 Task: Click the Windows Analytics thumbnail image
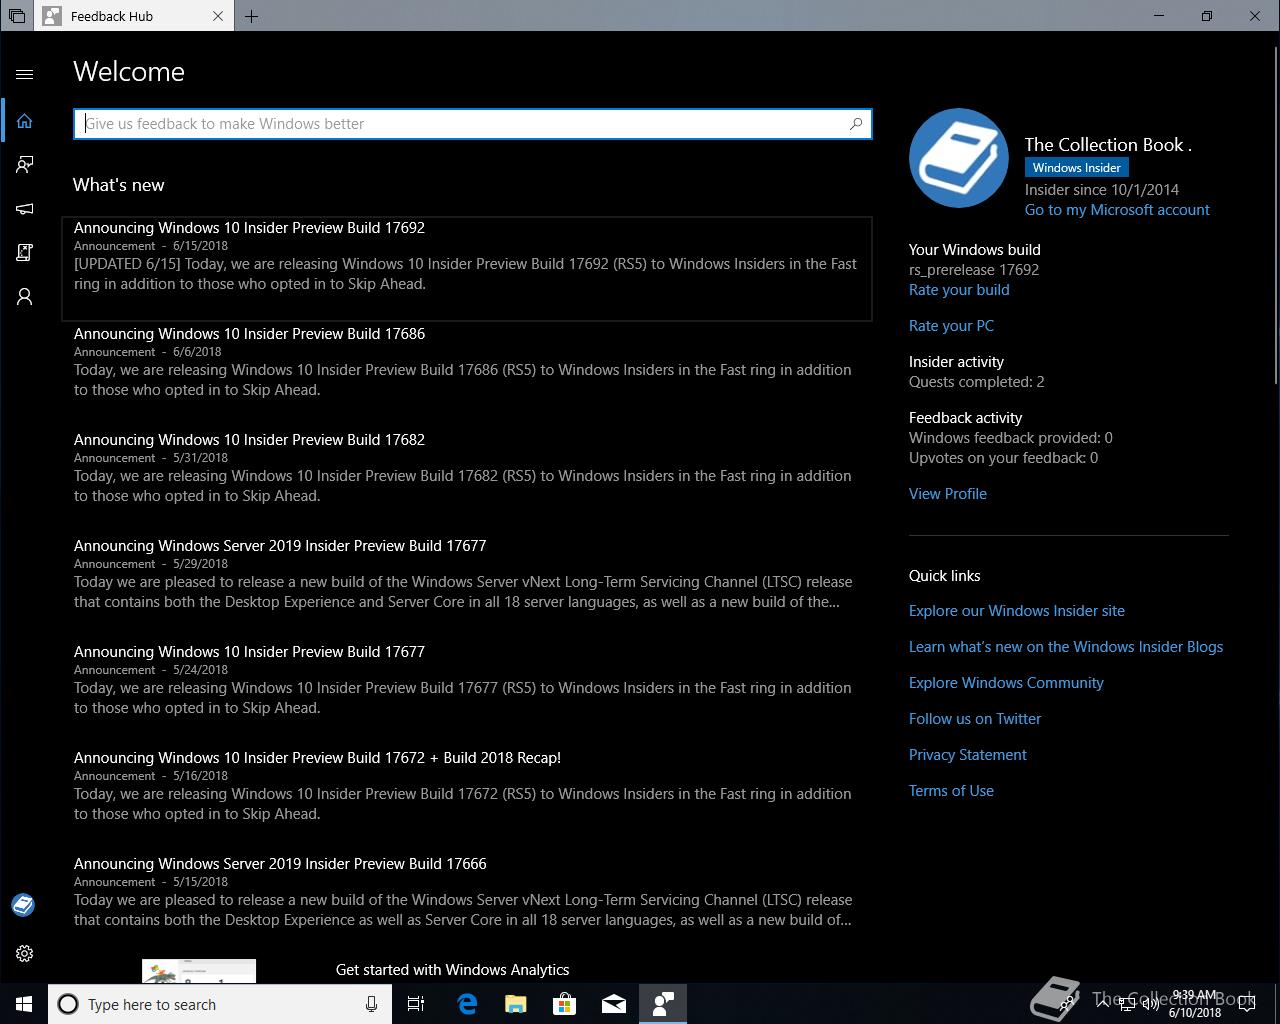coord(199,971)
